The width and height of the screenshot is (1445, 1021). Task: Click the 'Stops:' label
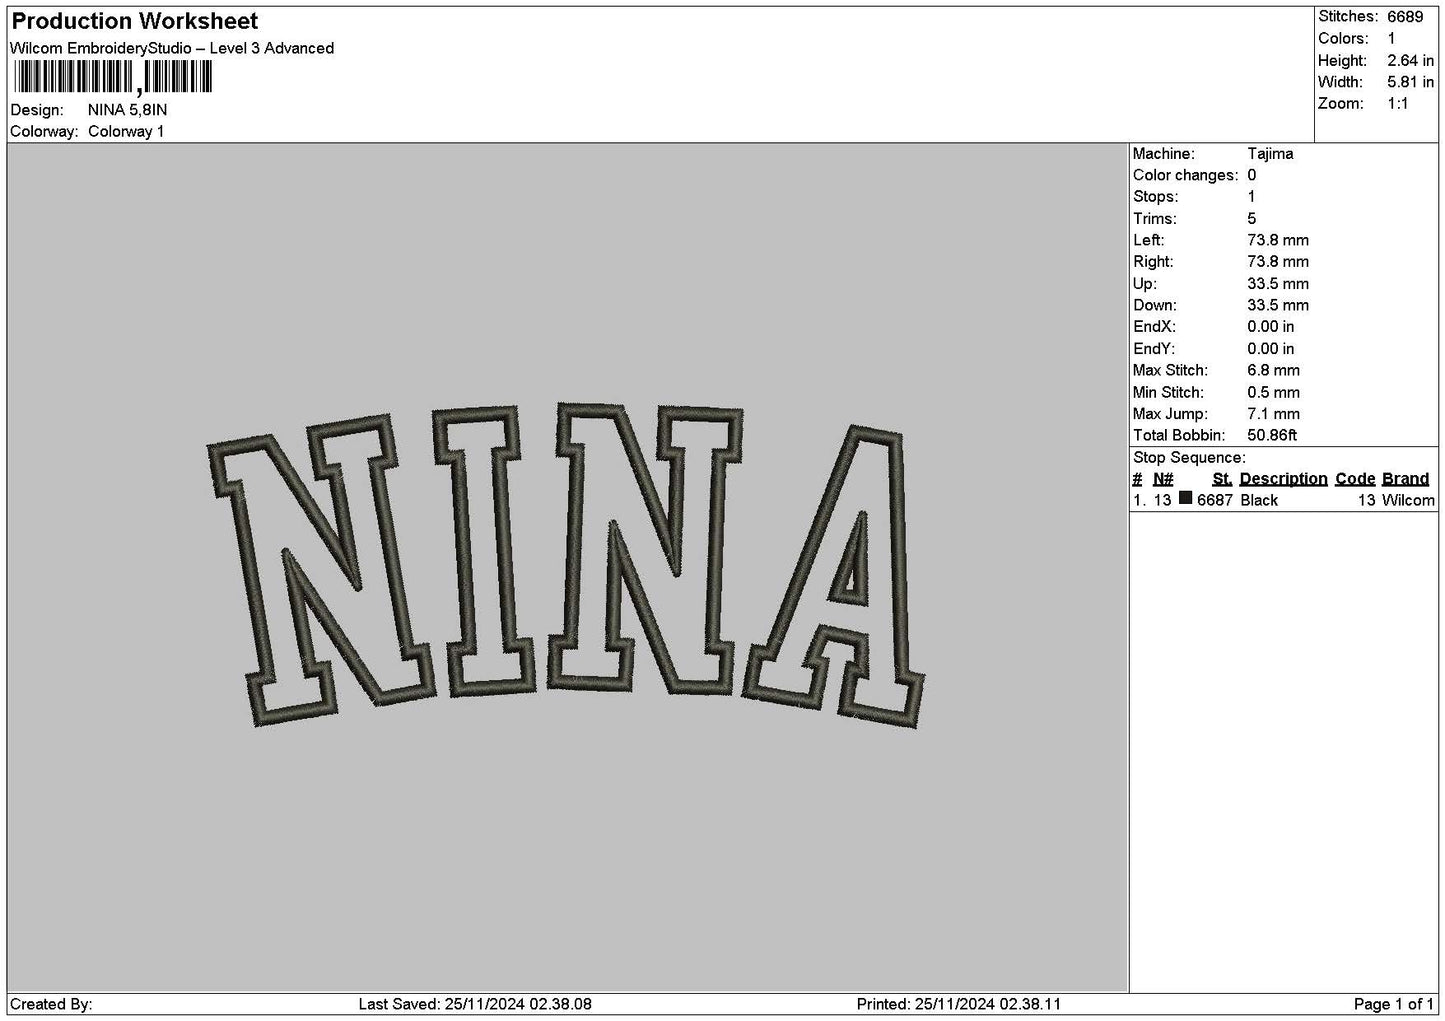point(1156,197)
